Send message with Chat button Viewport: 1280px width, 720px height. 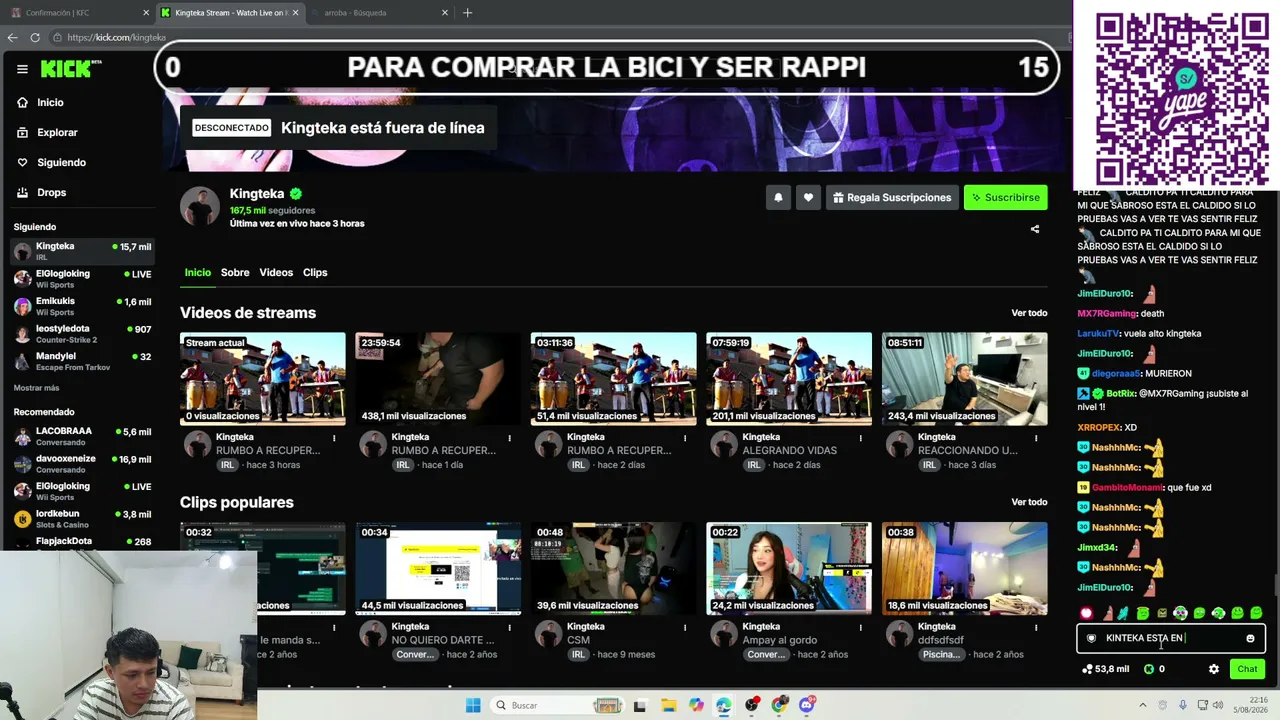pyautogui.click(x=1247, y=669)
